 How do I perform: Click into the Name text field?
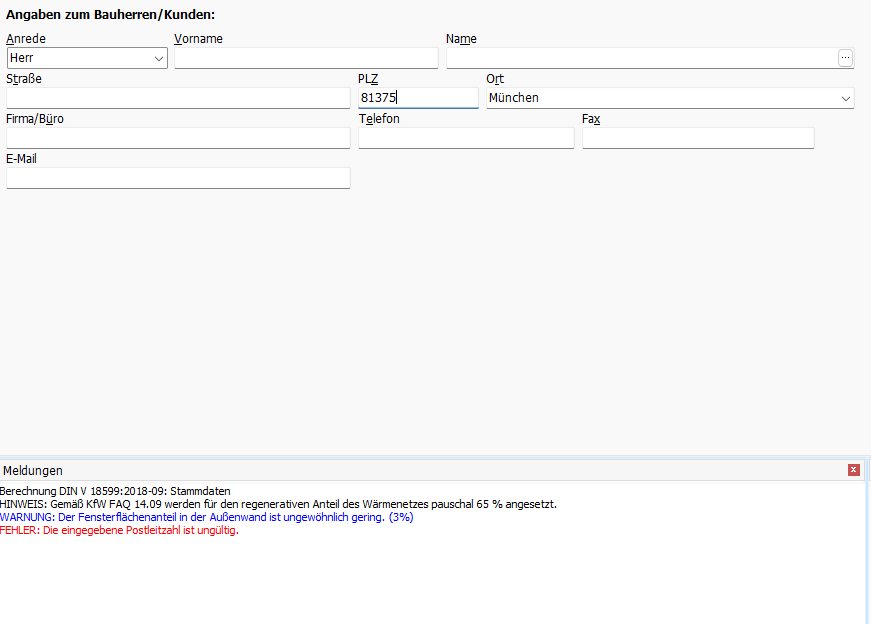[x=640, y=58]
